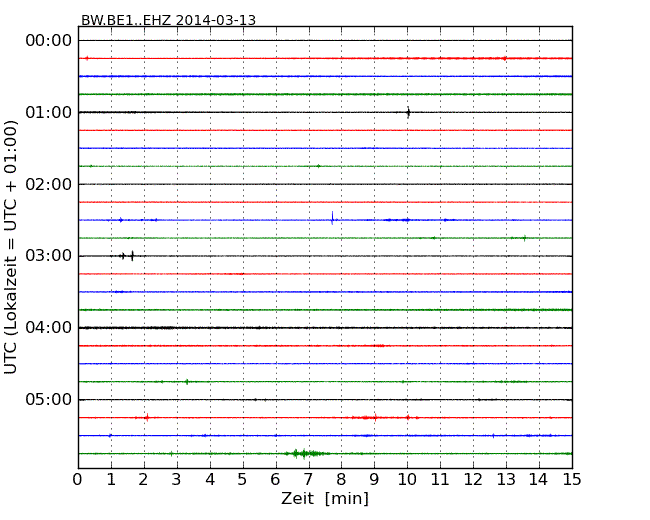Click the x-axis tick label 14

(x=539, y=479)
